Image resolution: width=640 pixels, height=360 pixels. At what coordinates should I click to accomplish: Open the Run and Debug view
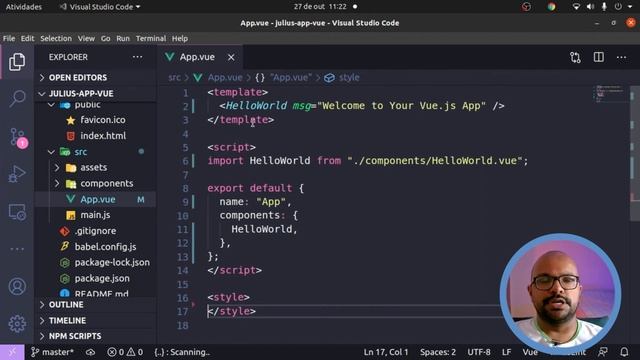coord(17,174)
